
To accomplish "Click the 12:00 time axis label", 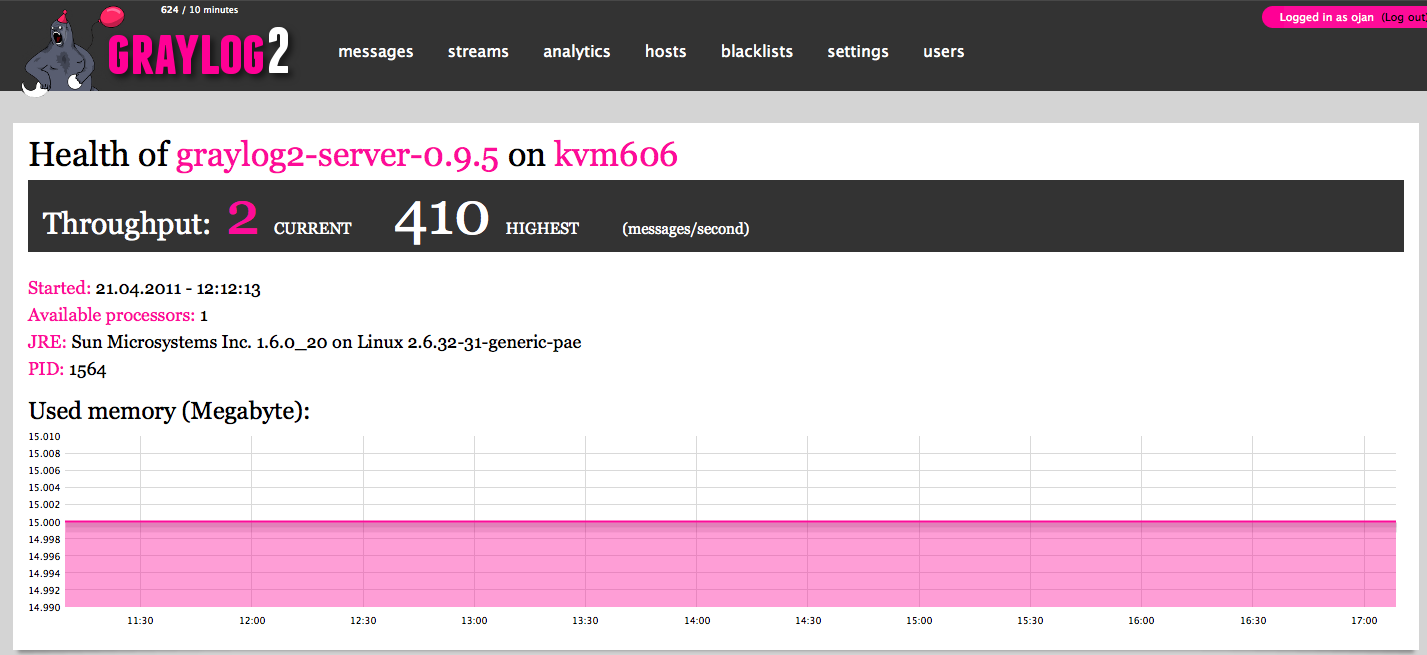I will (x=252, y=621).
